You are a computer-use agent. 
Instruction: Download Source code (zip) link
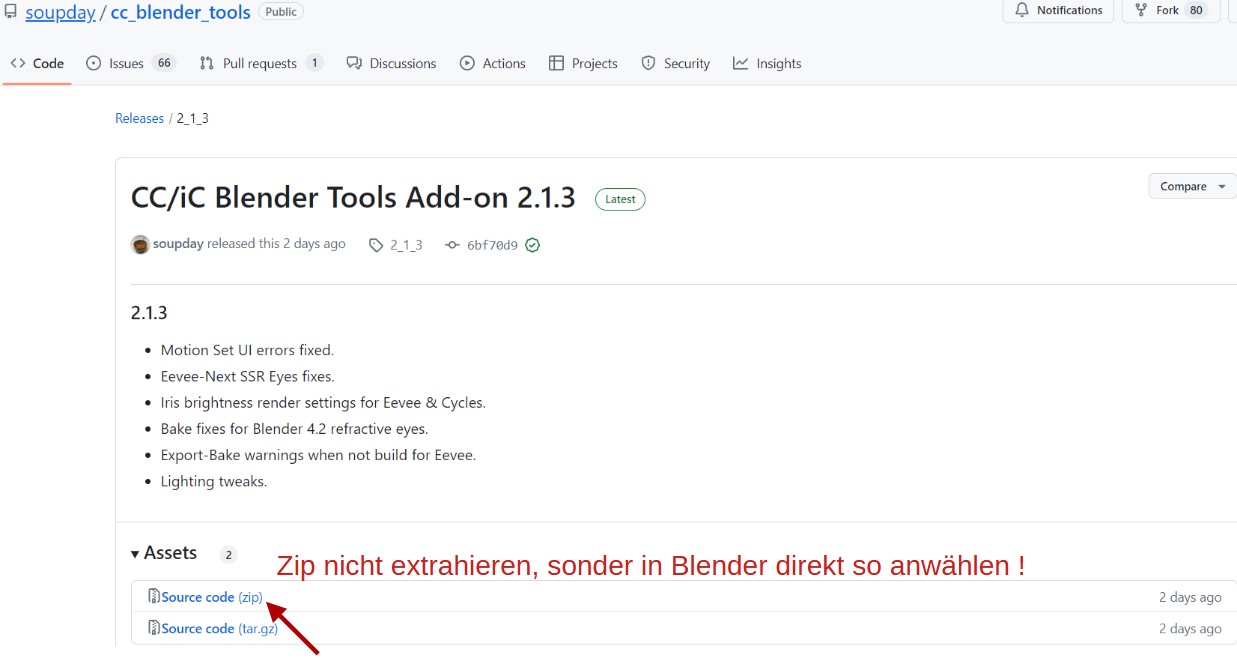pos(212,597)
